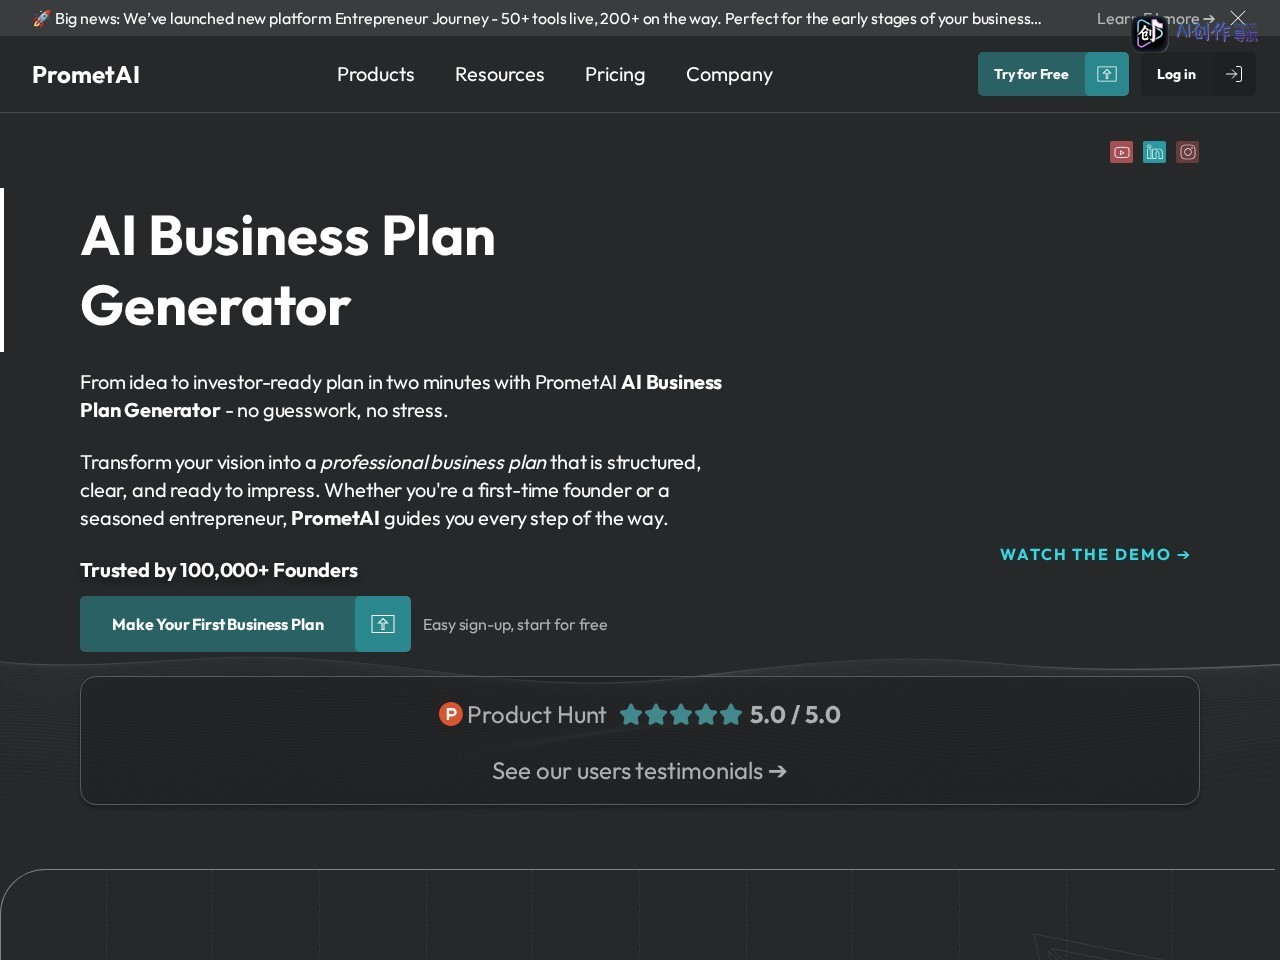
Task: Go to the PrometAI home logo
Action: click(86, 75)
